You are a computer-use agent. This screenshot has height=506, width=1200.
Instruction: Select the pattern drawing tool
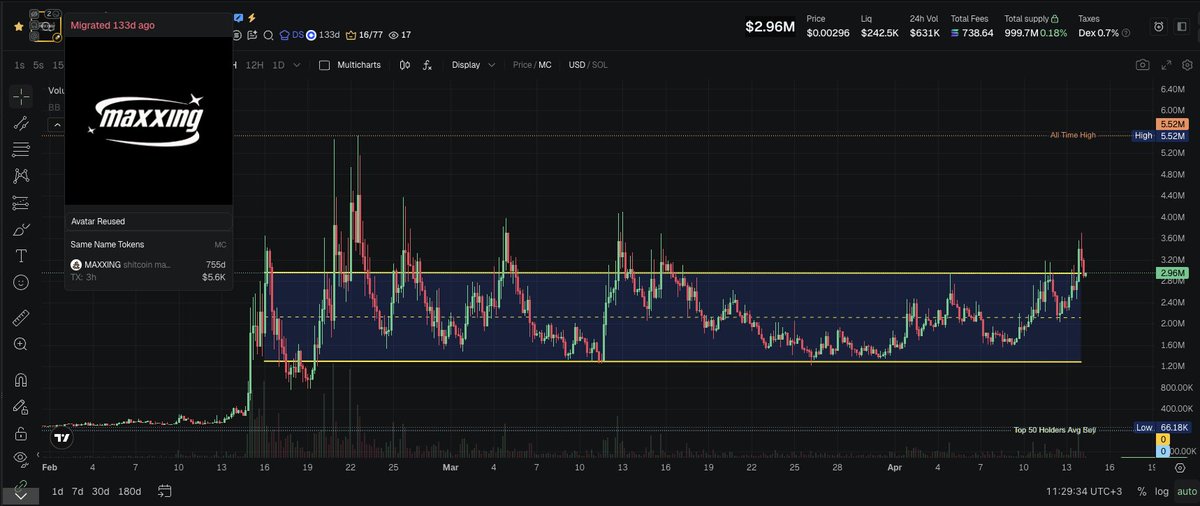tap(21, 176)
